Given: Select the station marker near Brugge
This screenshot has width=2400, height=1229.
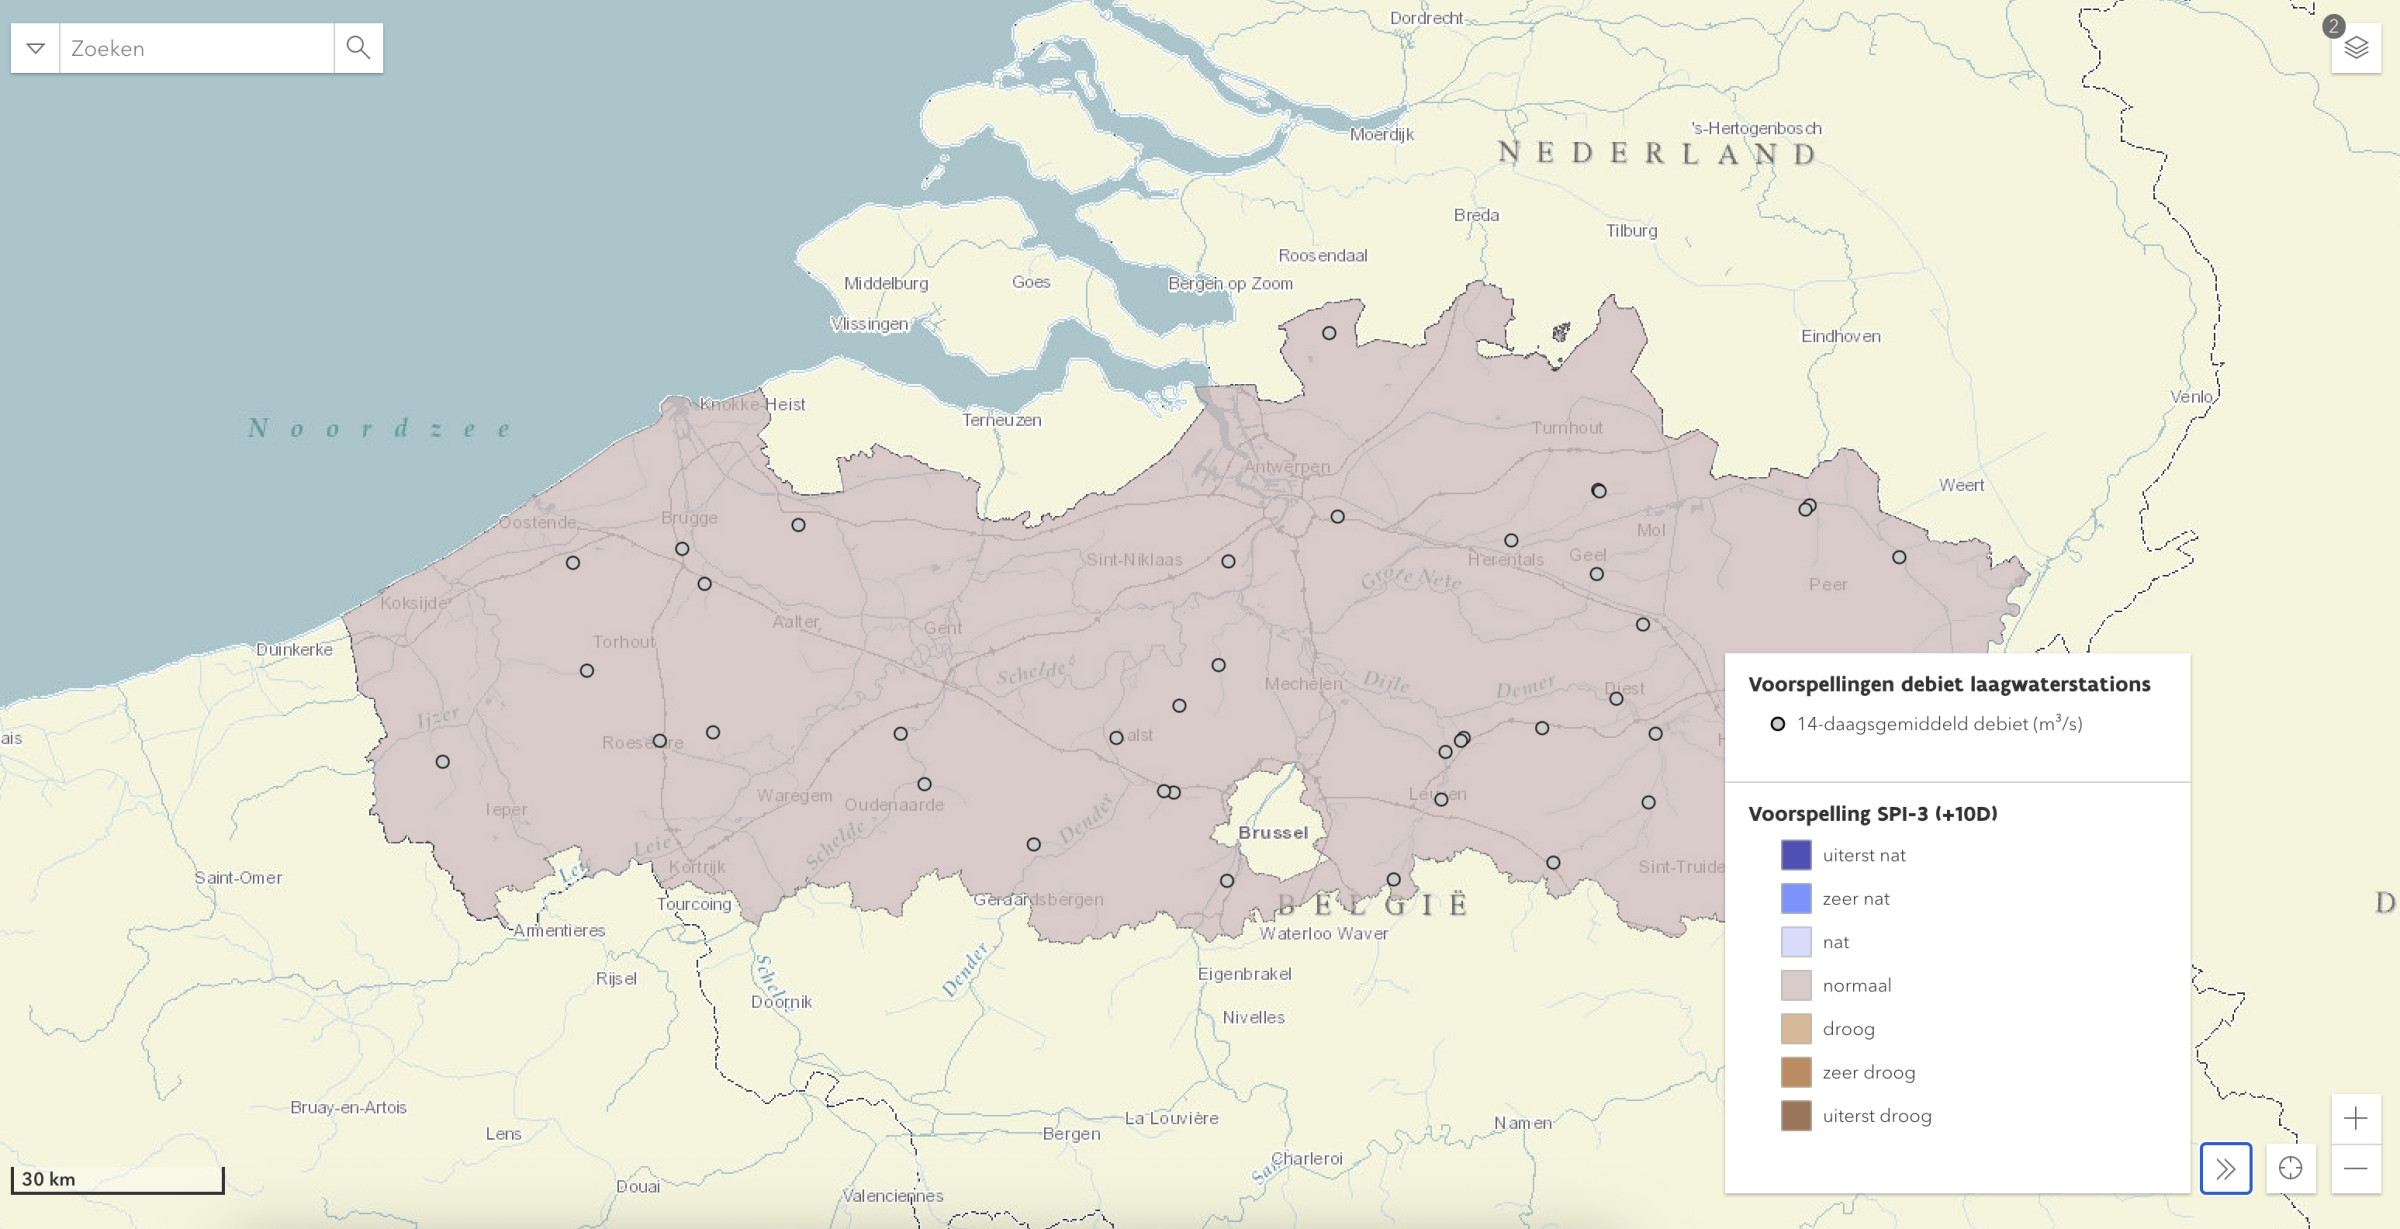Looking at the screenshot, I should coord(682,549).
